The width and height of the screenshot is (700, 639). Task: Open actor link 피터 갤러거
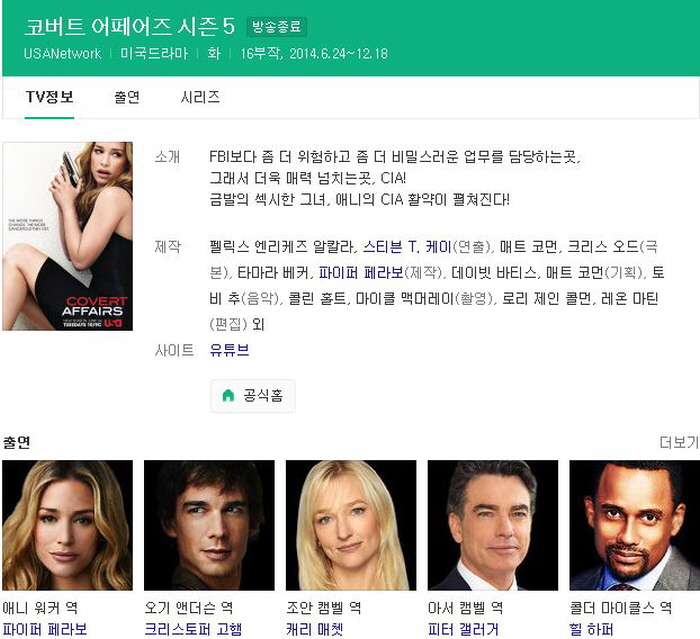(x=462, y=629)
